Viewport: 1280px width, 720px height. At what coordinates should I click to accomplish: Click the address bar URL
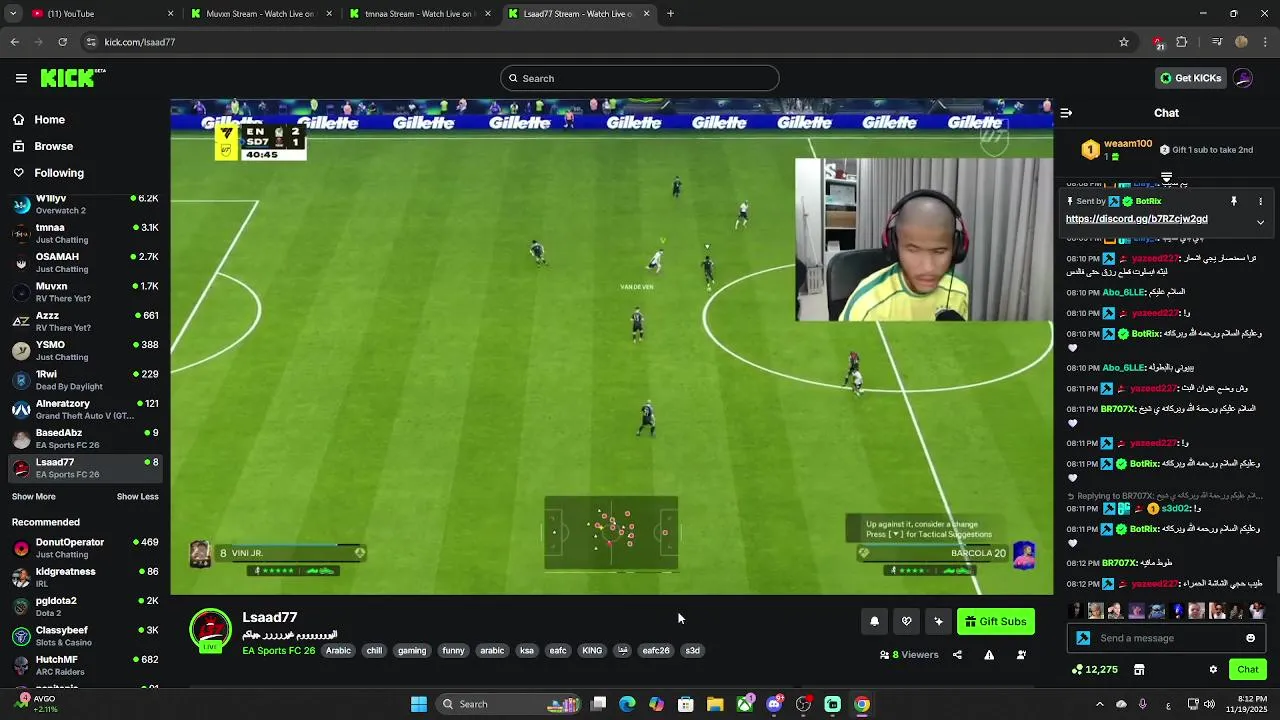pos(140,42)
